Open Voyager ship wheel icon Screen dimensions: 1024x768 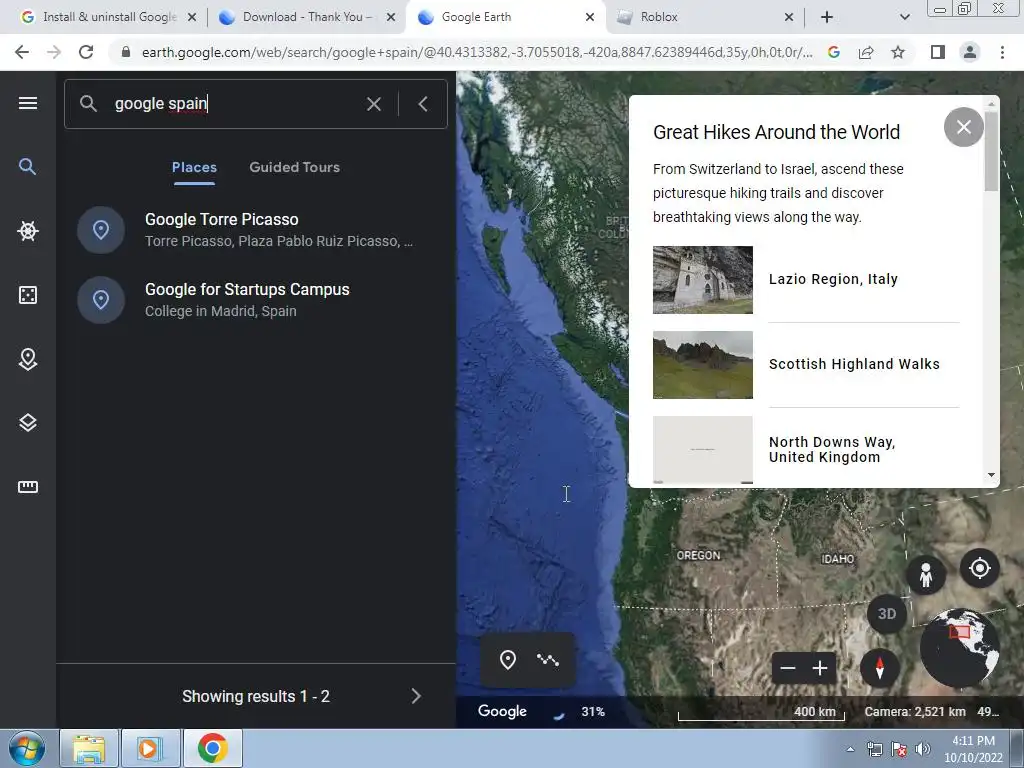coord(27,231)
